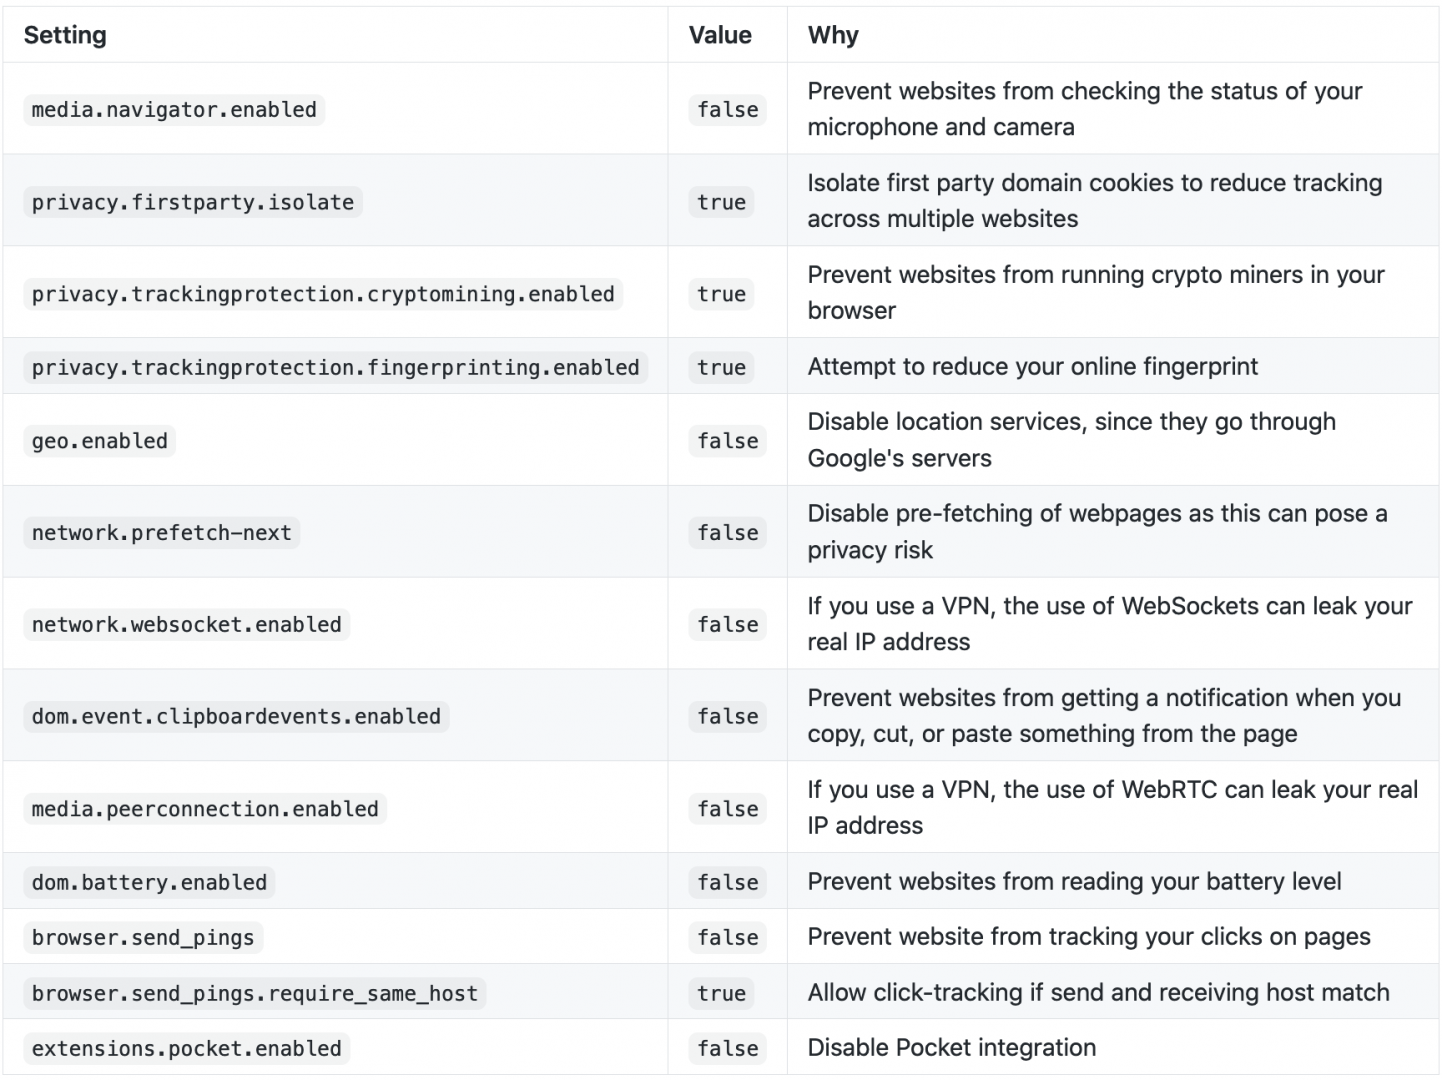Select the network.prefetch-next setting code
1442x1080 pixels.
click(161, 533)
